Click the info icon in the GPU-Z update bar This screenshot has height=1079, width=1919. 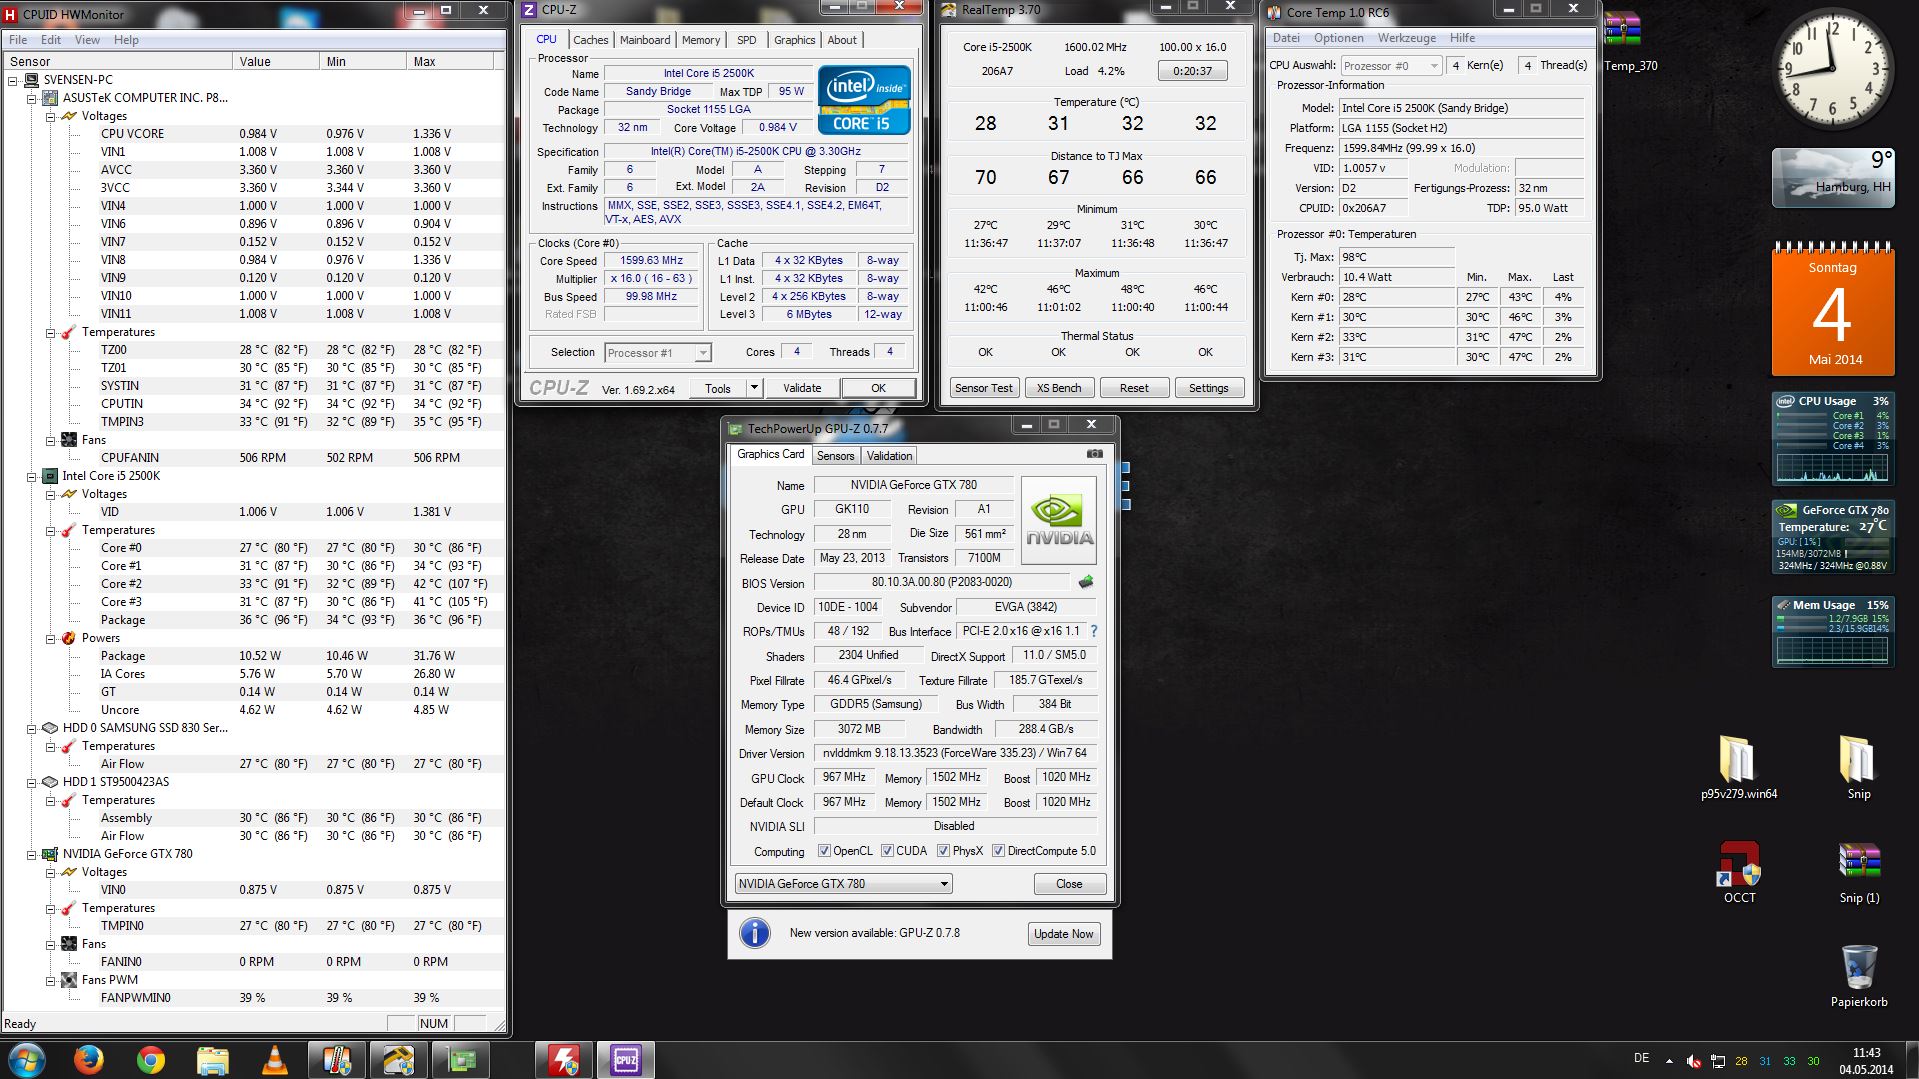pyautogui.click(x=754, y=933)
